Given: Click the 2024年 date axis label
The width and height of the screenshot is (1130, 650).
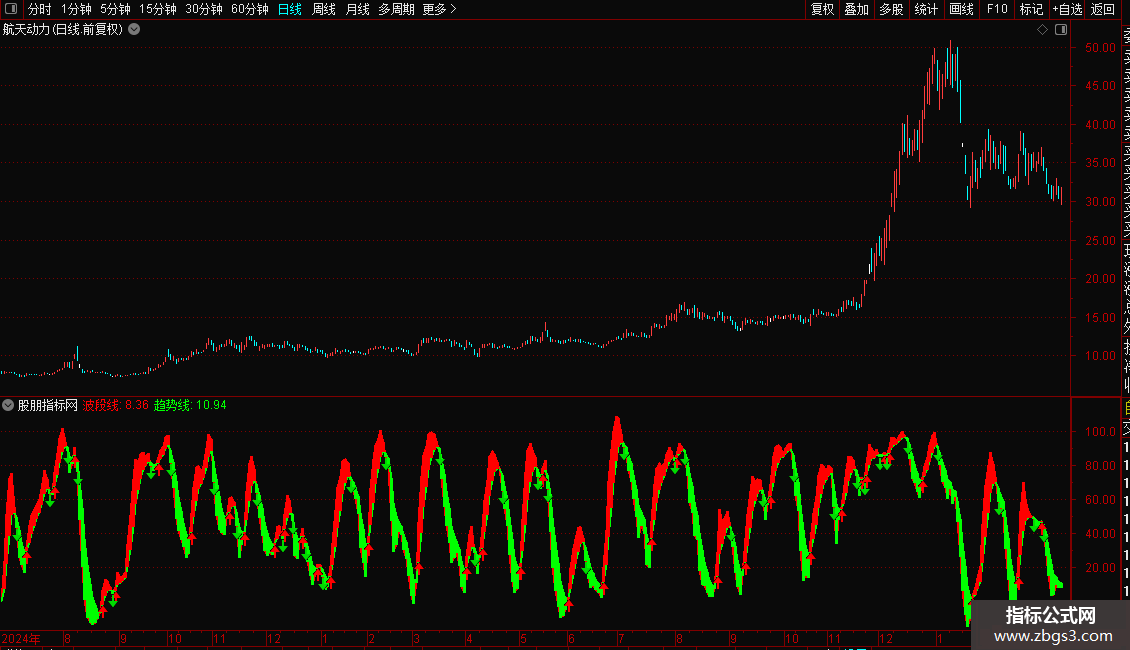Looking at the screenshot, I should (x=21, y=638).
